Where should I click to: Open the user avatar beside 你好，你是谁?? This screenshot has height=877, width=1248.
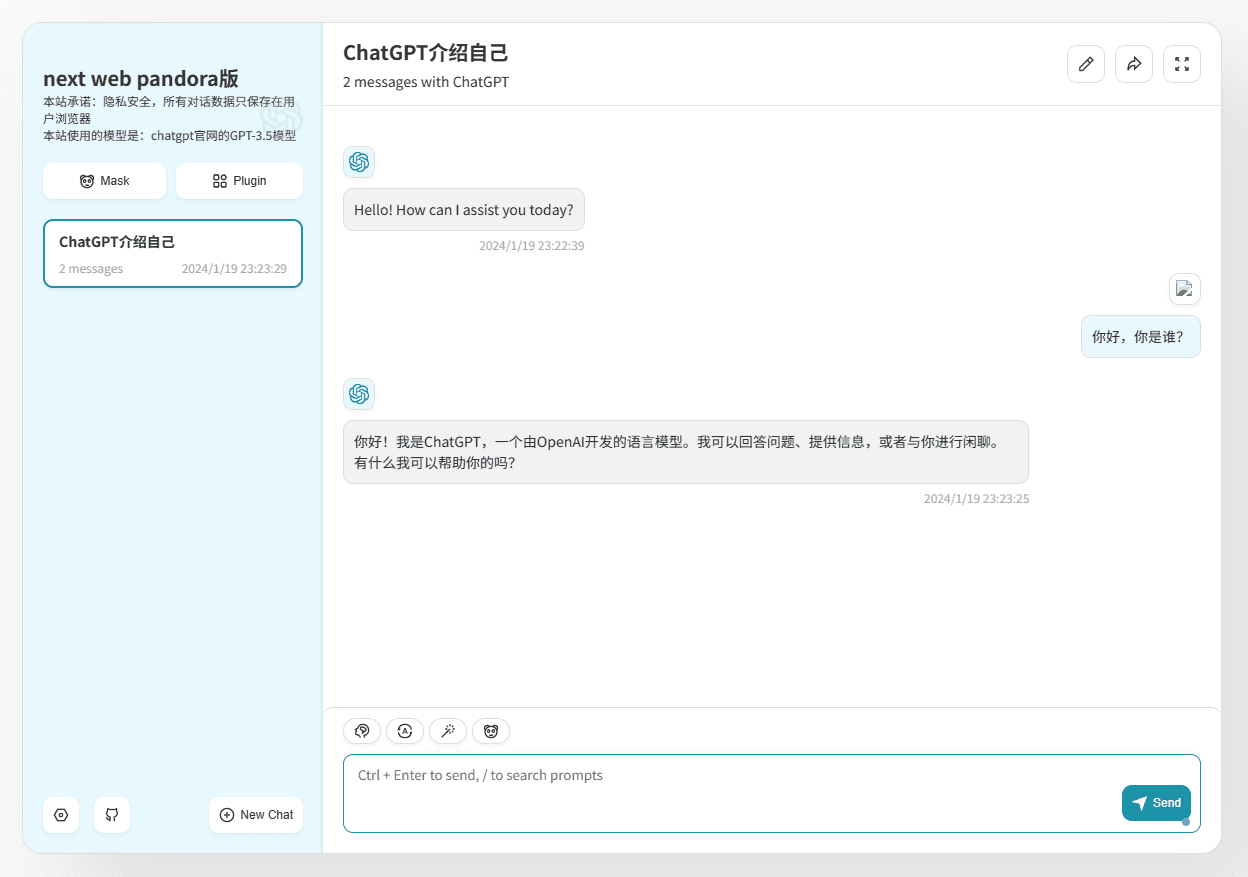1185,289
